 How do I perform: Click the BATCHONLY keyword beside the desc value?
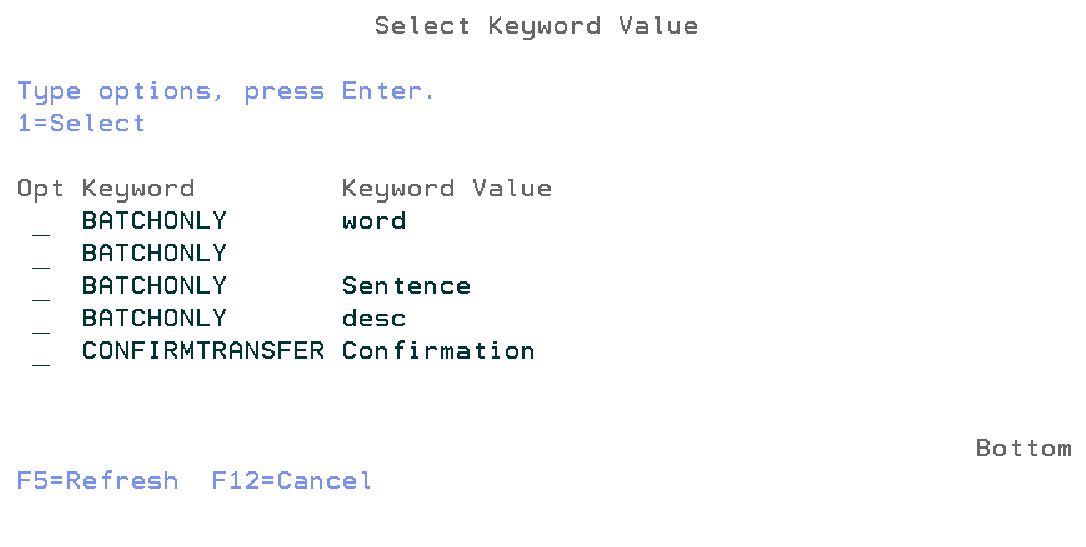point(154,319)
